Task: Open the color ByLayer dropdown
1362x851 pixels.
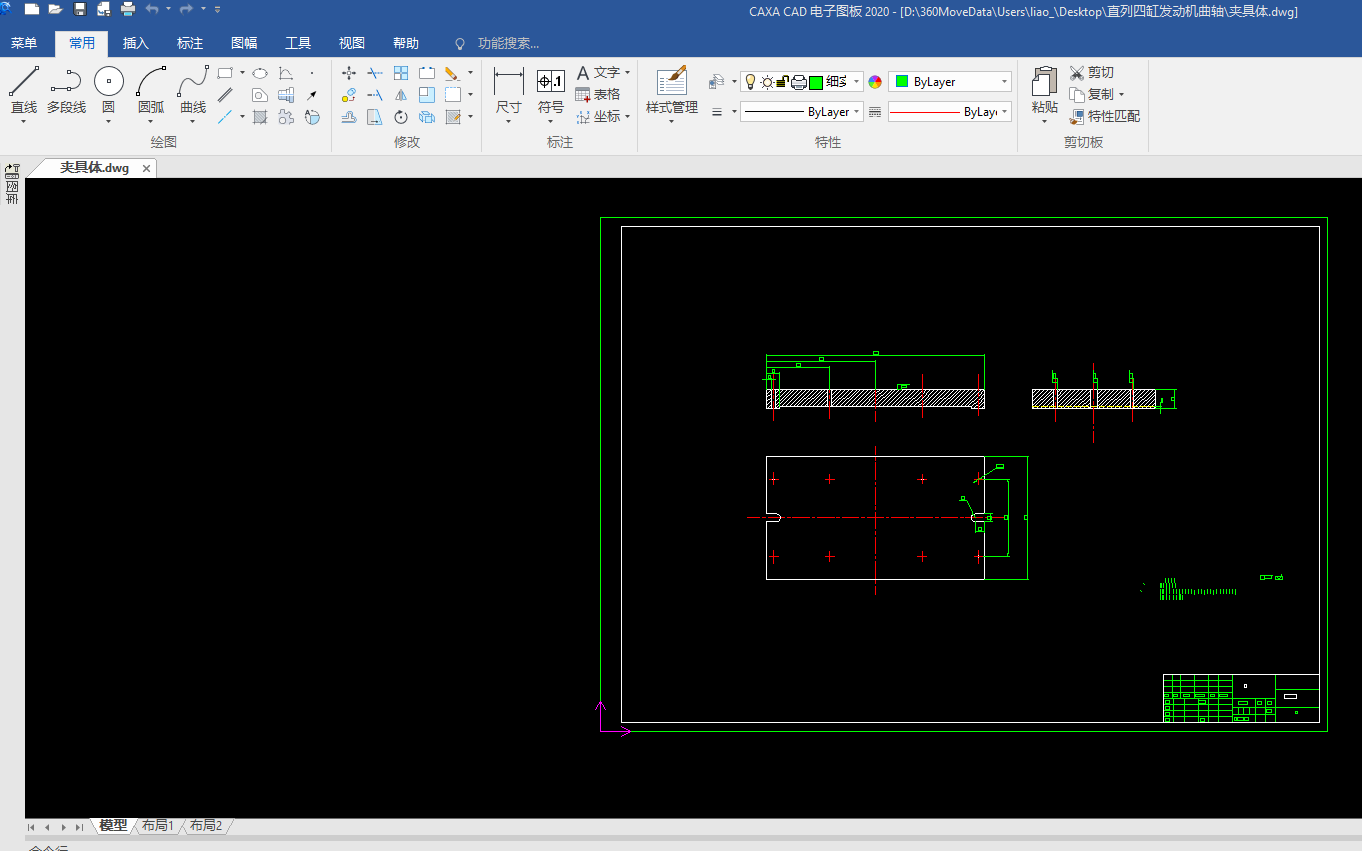Action: point(1005,82)
